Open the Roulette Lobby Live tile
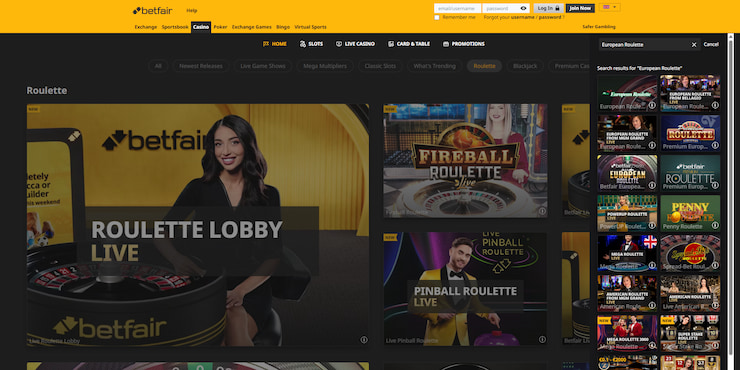 pos(198,225)
